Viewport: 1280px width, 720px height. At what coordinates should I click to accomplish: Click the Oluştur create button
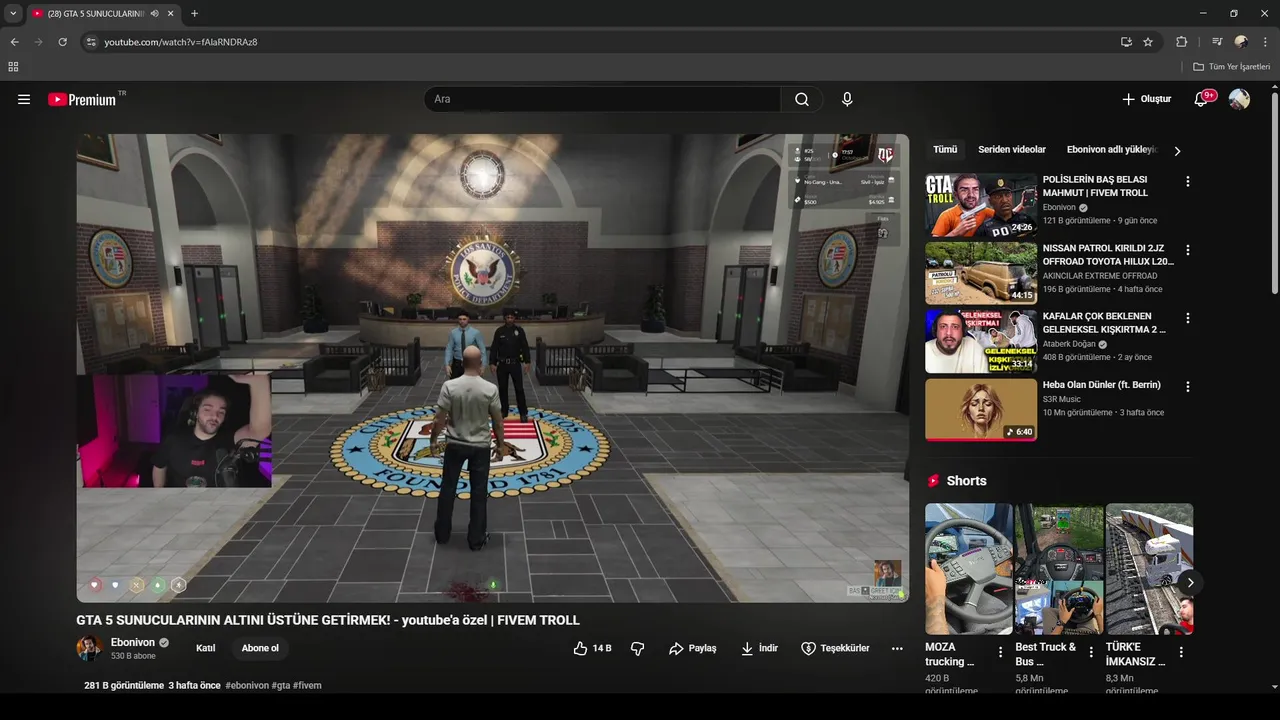point(1146,99)
